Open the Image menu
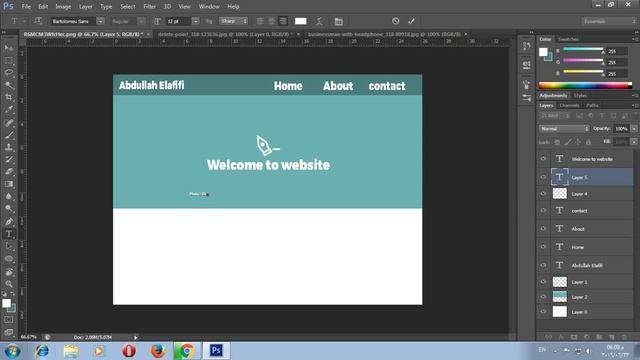This screenshot has width=640, height=360. pyautogui.click(x=63, y=7)
